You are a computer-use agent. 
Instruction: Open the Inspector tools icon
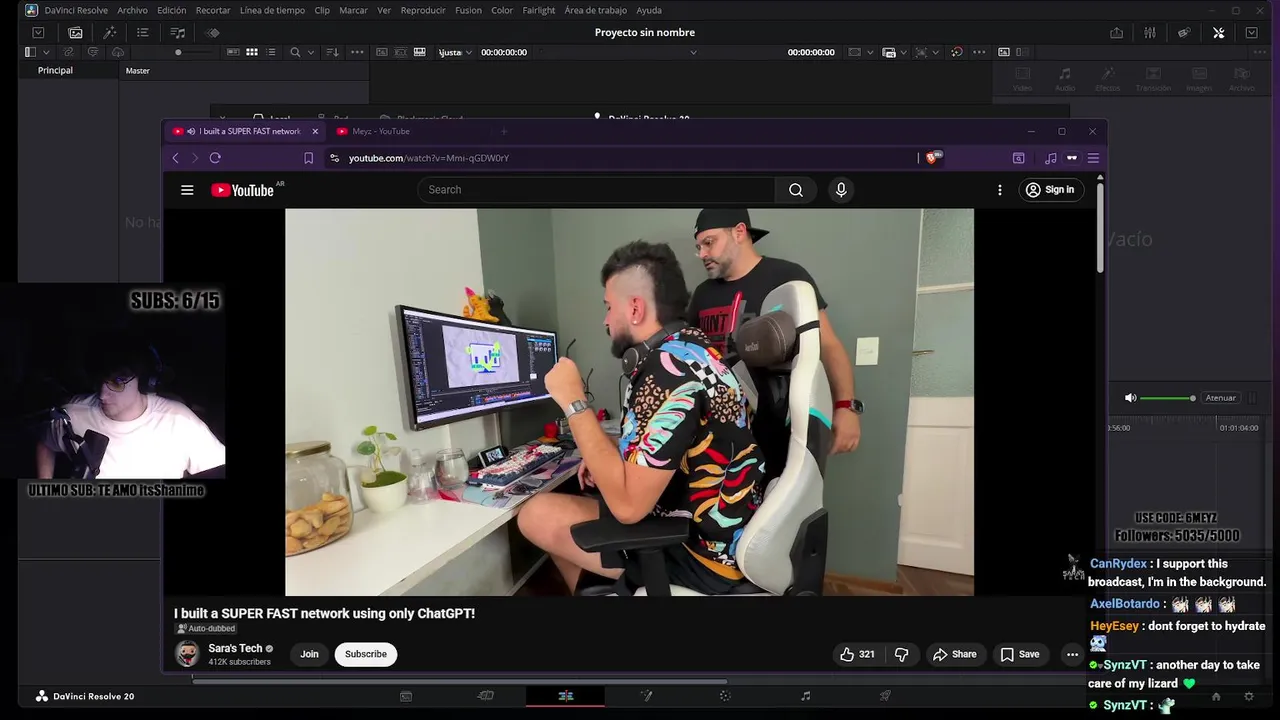tap(1218, 33)
